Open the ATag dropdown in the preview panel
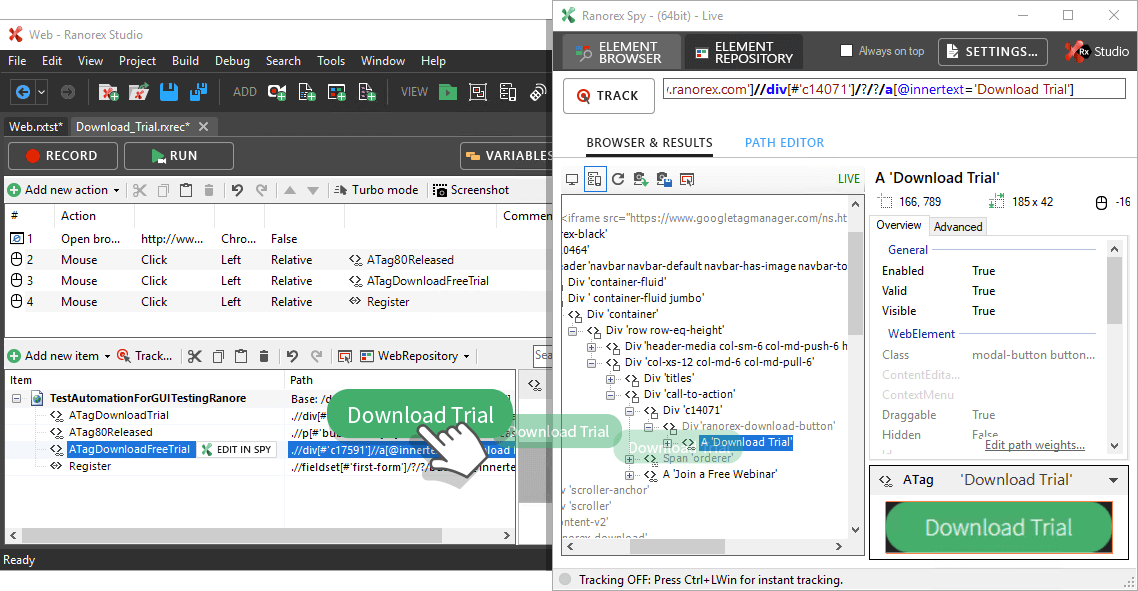1138x591 pixels. [1112, 480]
